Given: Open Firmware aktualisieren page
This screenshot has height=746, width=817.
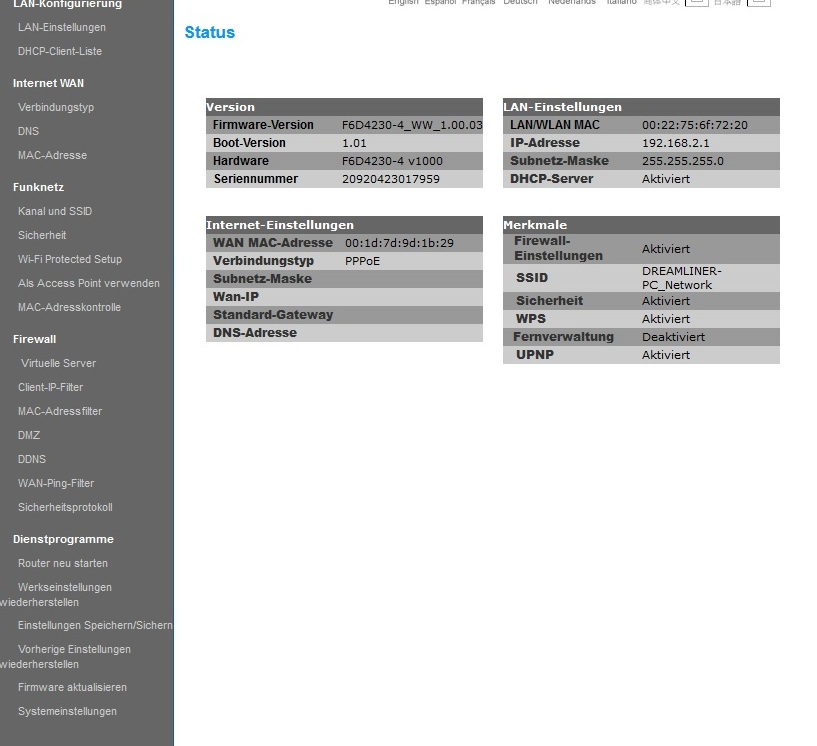Looking at the screenshot, I should (x=72, y=687).
